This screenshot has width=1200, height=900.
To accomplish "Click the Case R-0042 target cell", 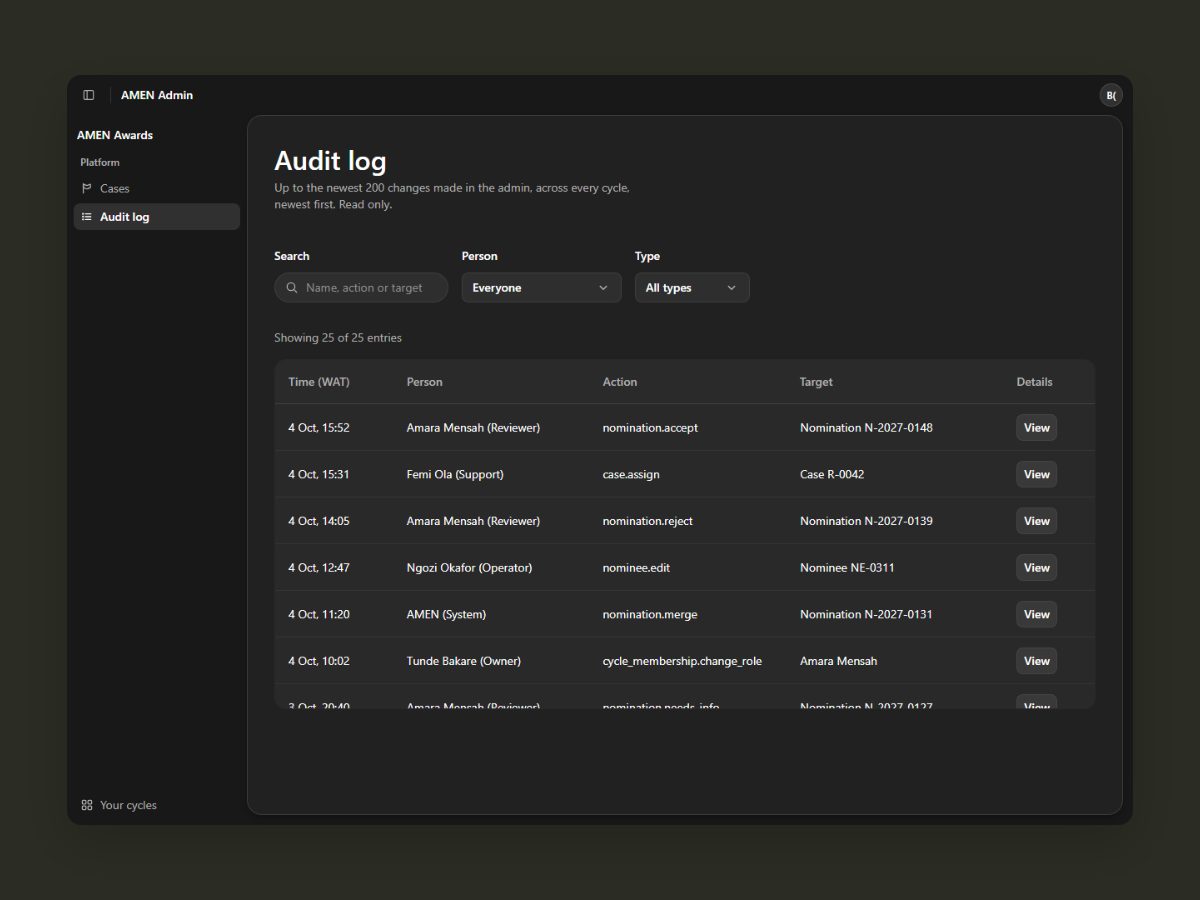I will [832, 474].
